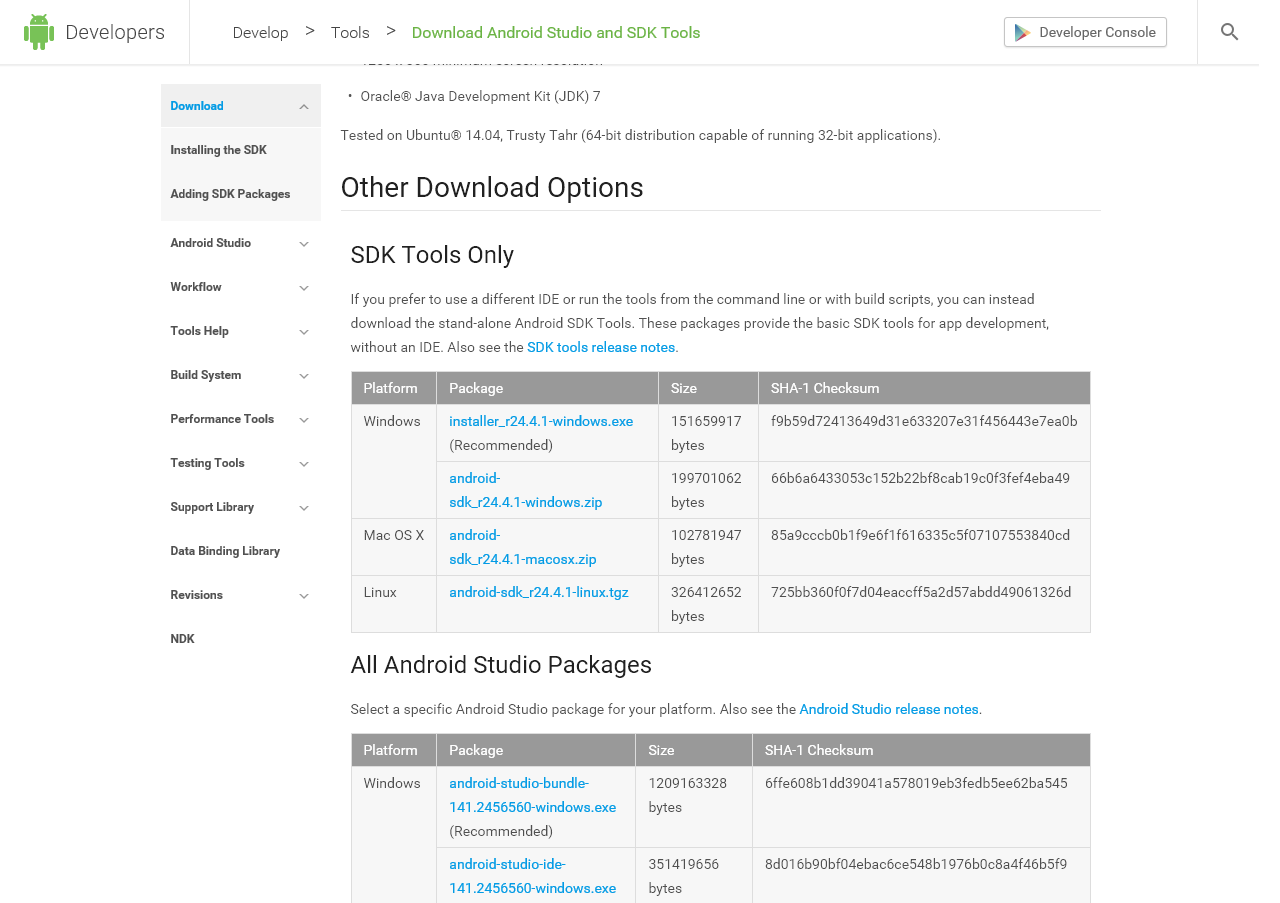1280x903 pixels.
Task: Expand the Tools Help section
Action: [x=304, y=331]
